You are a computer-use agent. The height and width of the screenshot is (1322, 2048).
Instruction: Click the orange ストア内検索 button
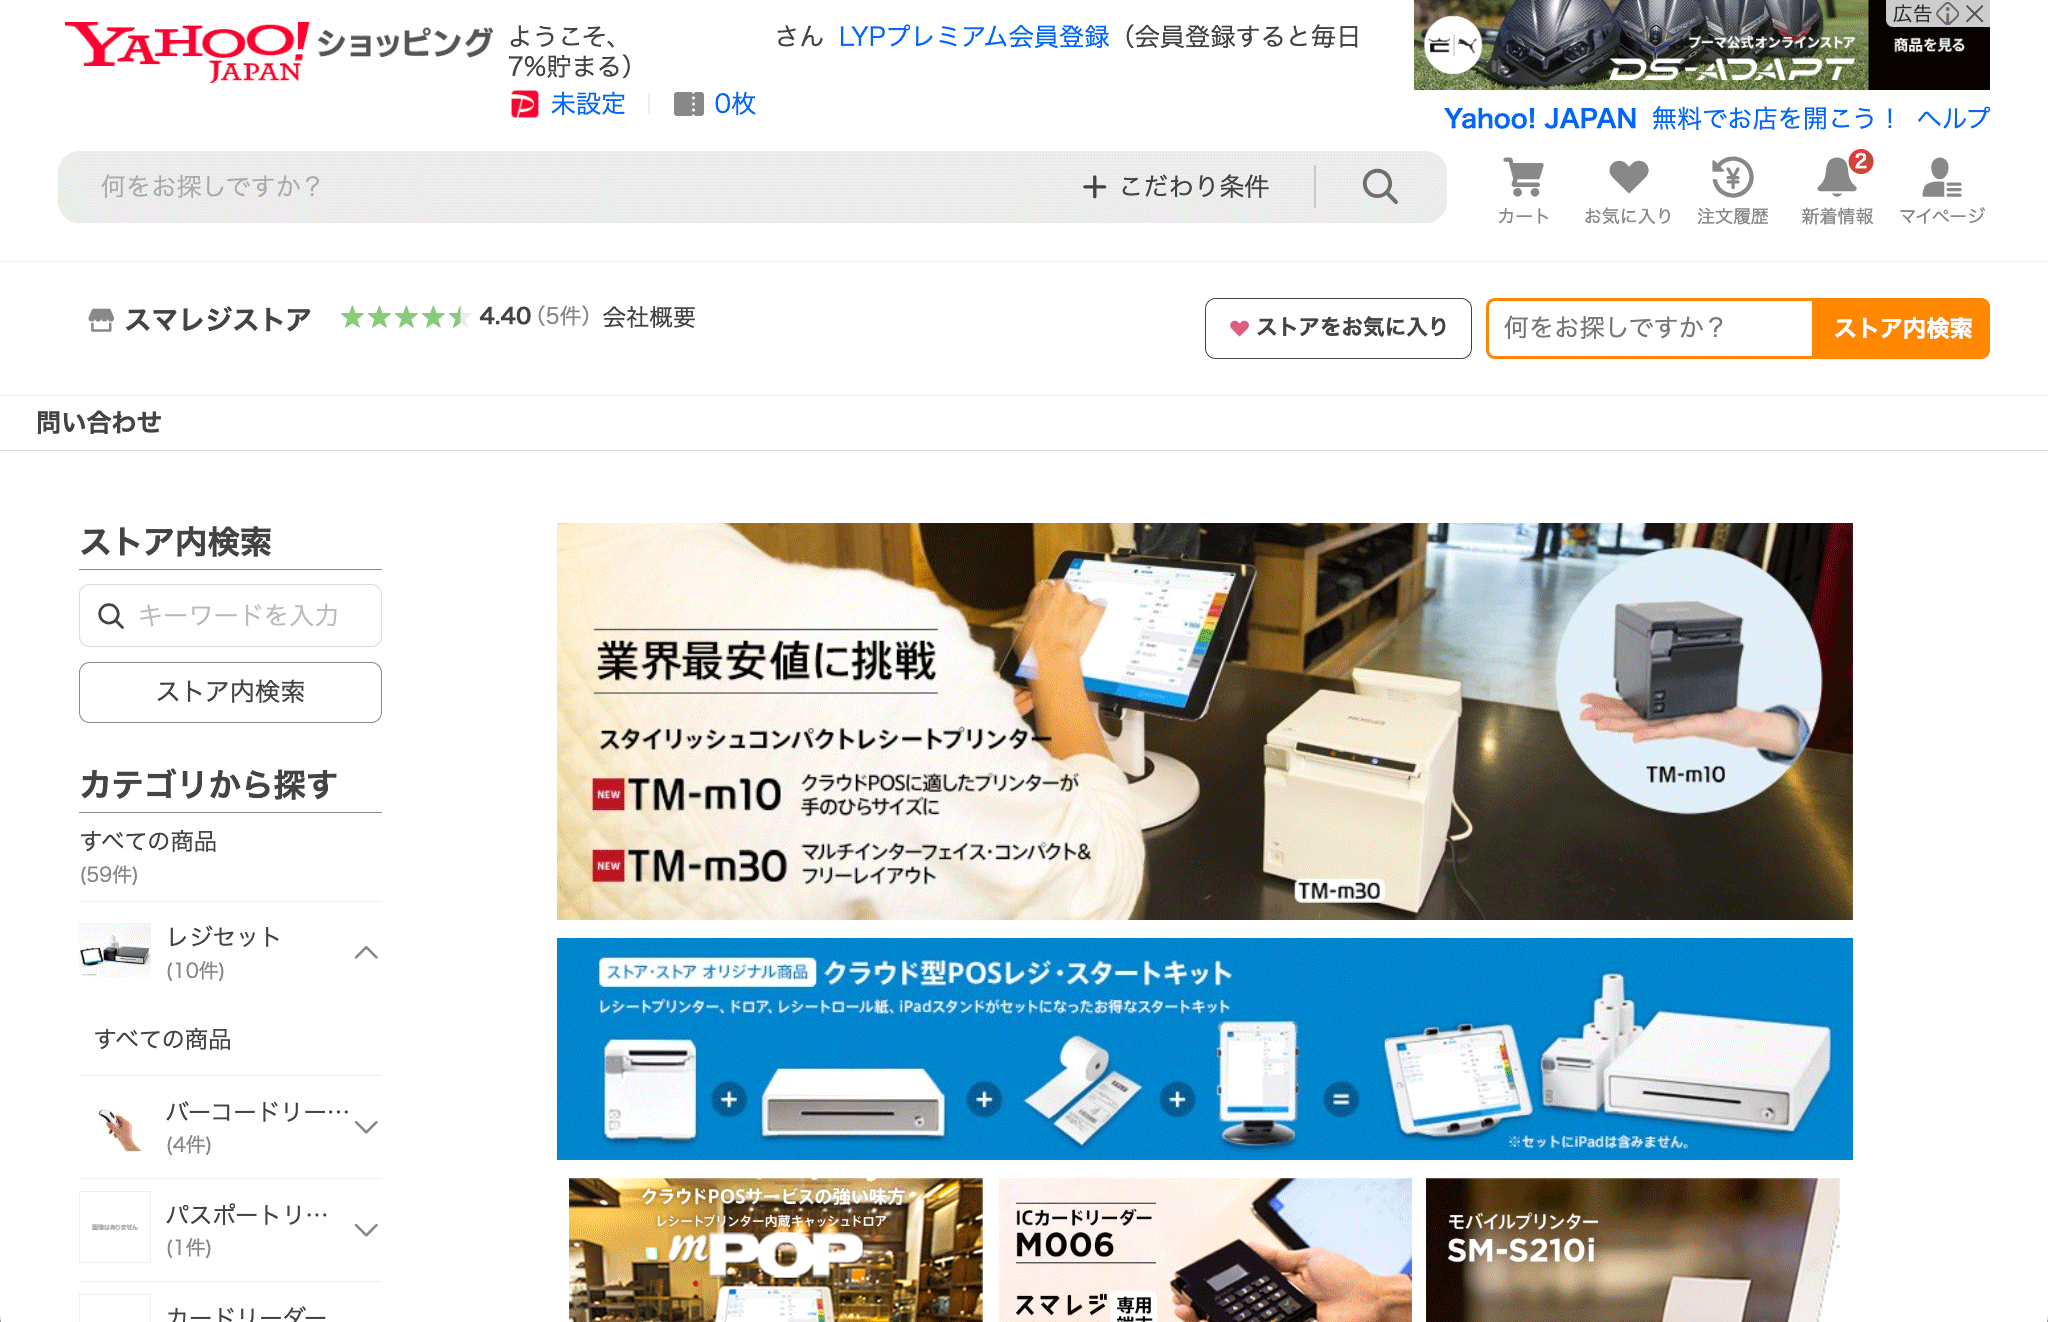click(1901, 328)
